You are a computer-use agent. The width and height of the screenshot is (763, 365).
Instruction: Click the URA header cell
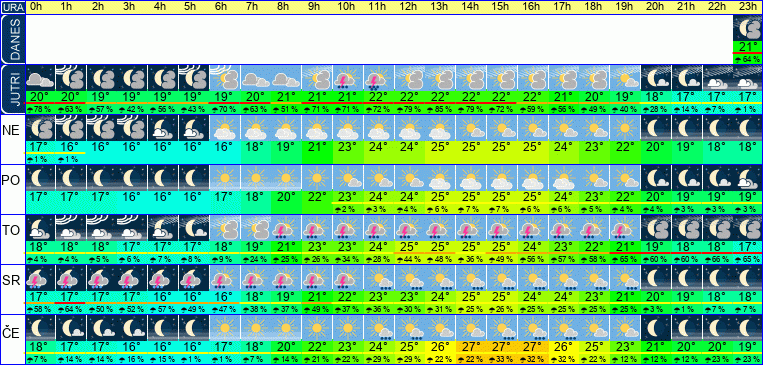[x=12, y=7]
